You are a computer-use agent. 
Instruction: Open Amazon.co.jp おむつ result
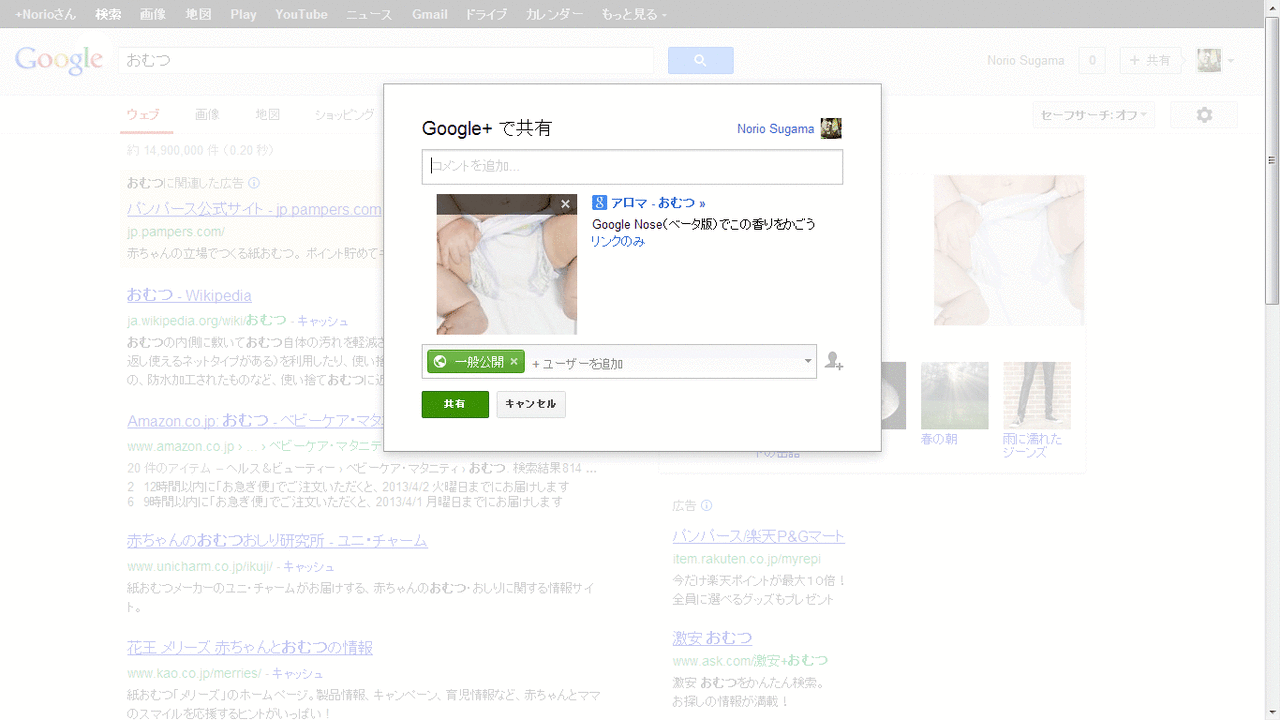(x=255, y=420)
